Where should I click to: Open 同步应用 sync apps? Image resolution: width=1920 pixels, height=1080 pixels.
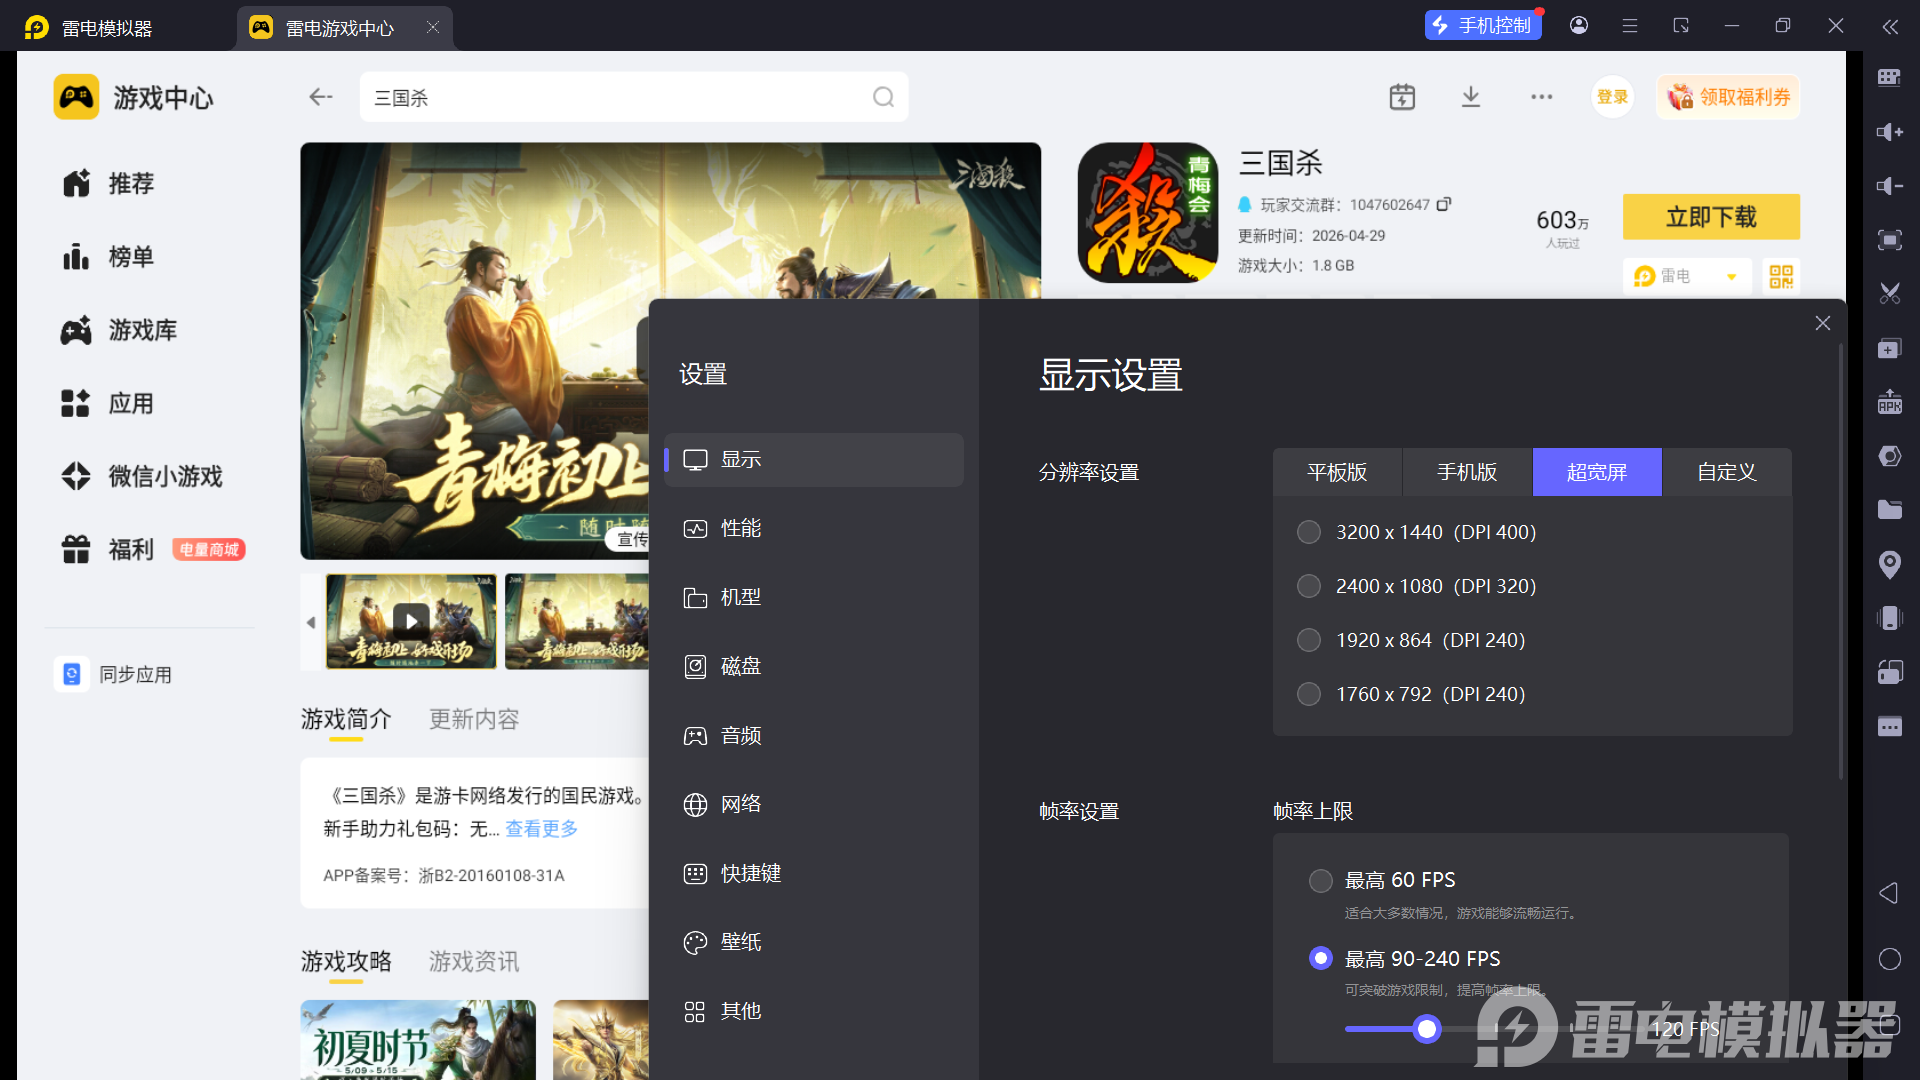pyautogui.click(x=113, y=675)
